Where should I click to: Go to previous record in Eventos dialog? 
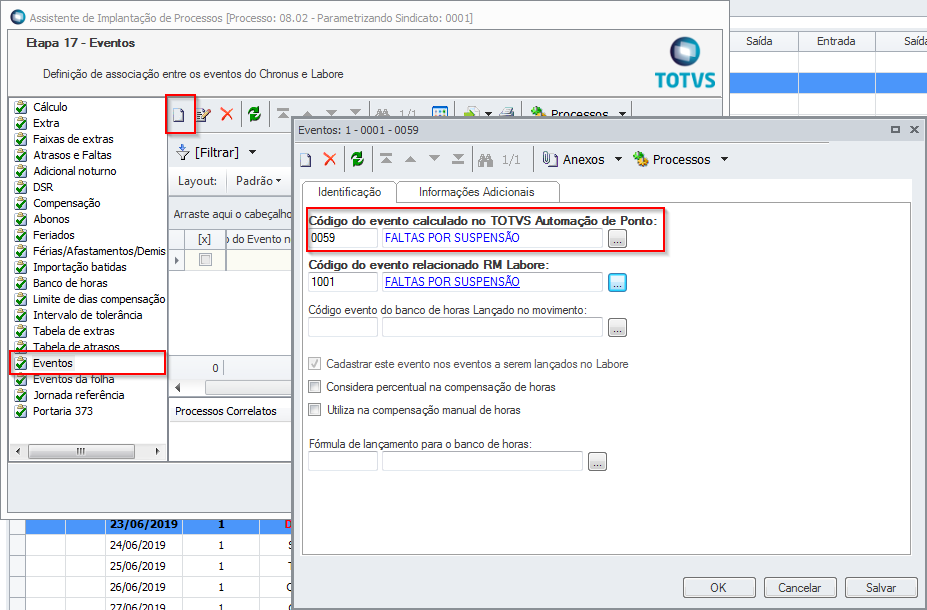tap(410, 159)
